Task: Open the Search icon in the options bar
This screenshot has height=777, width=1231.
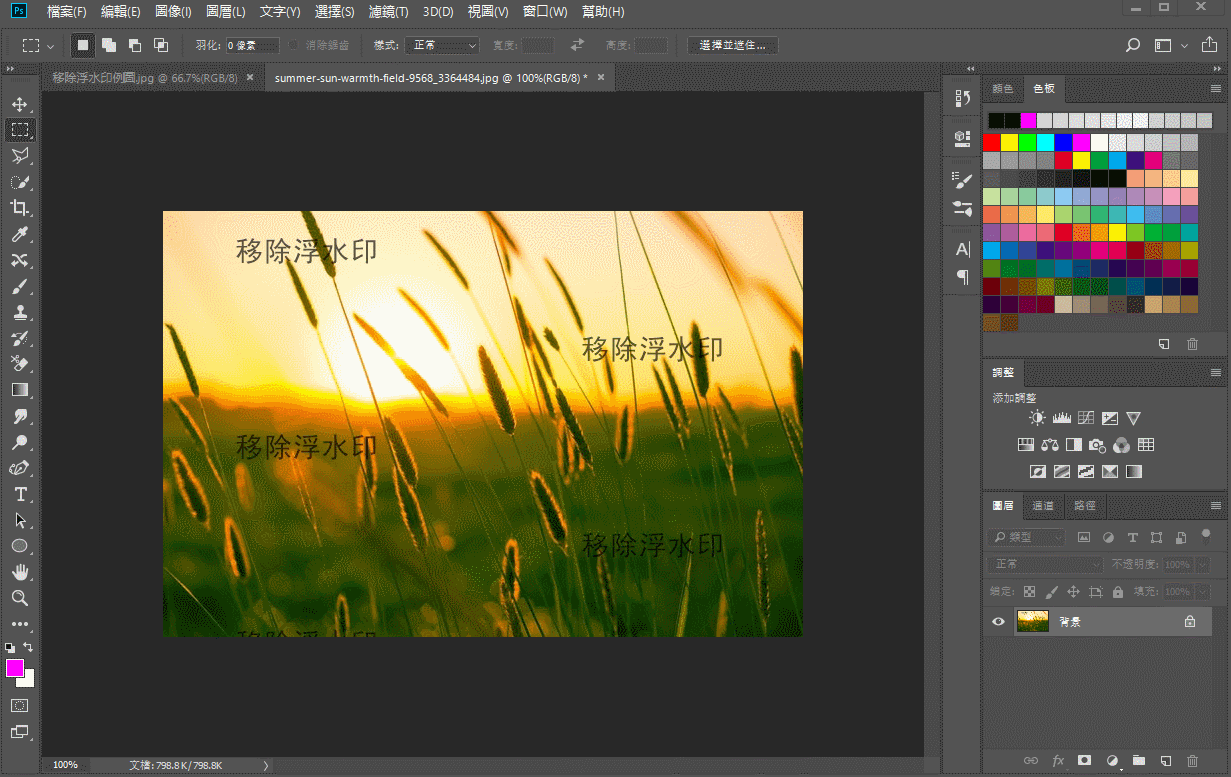Action: tap(1133, 45)
